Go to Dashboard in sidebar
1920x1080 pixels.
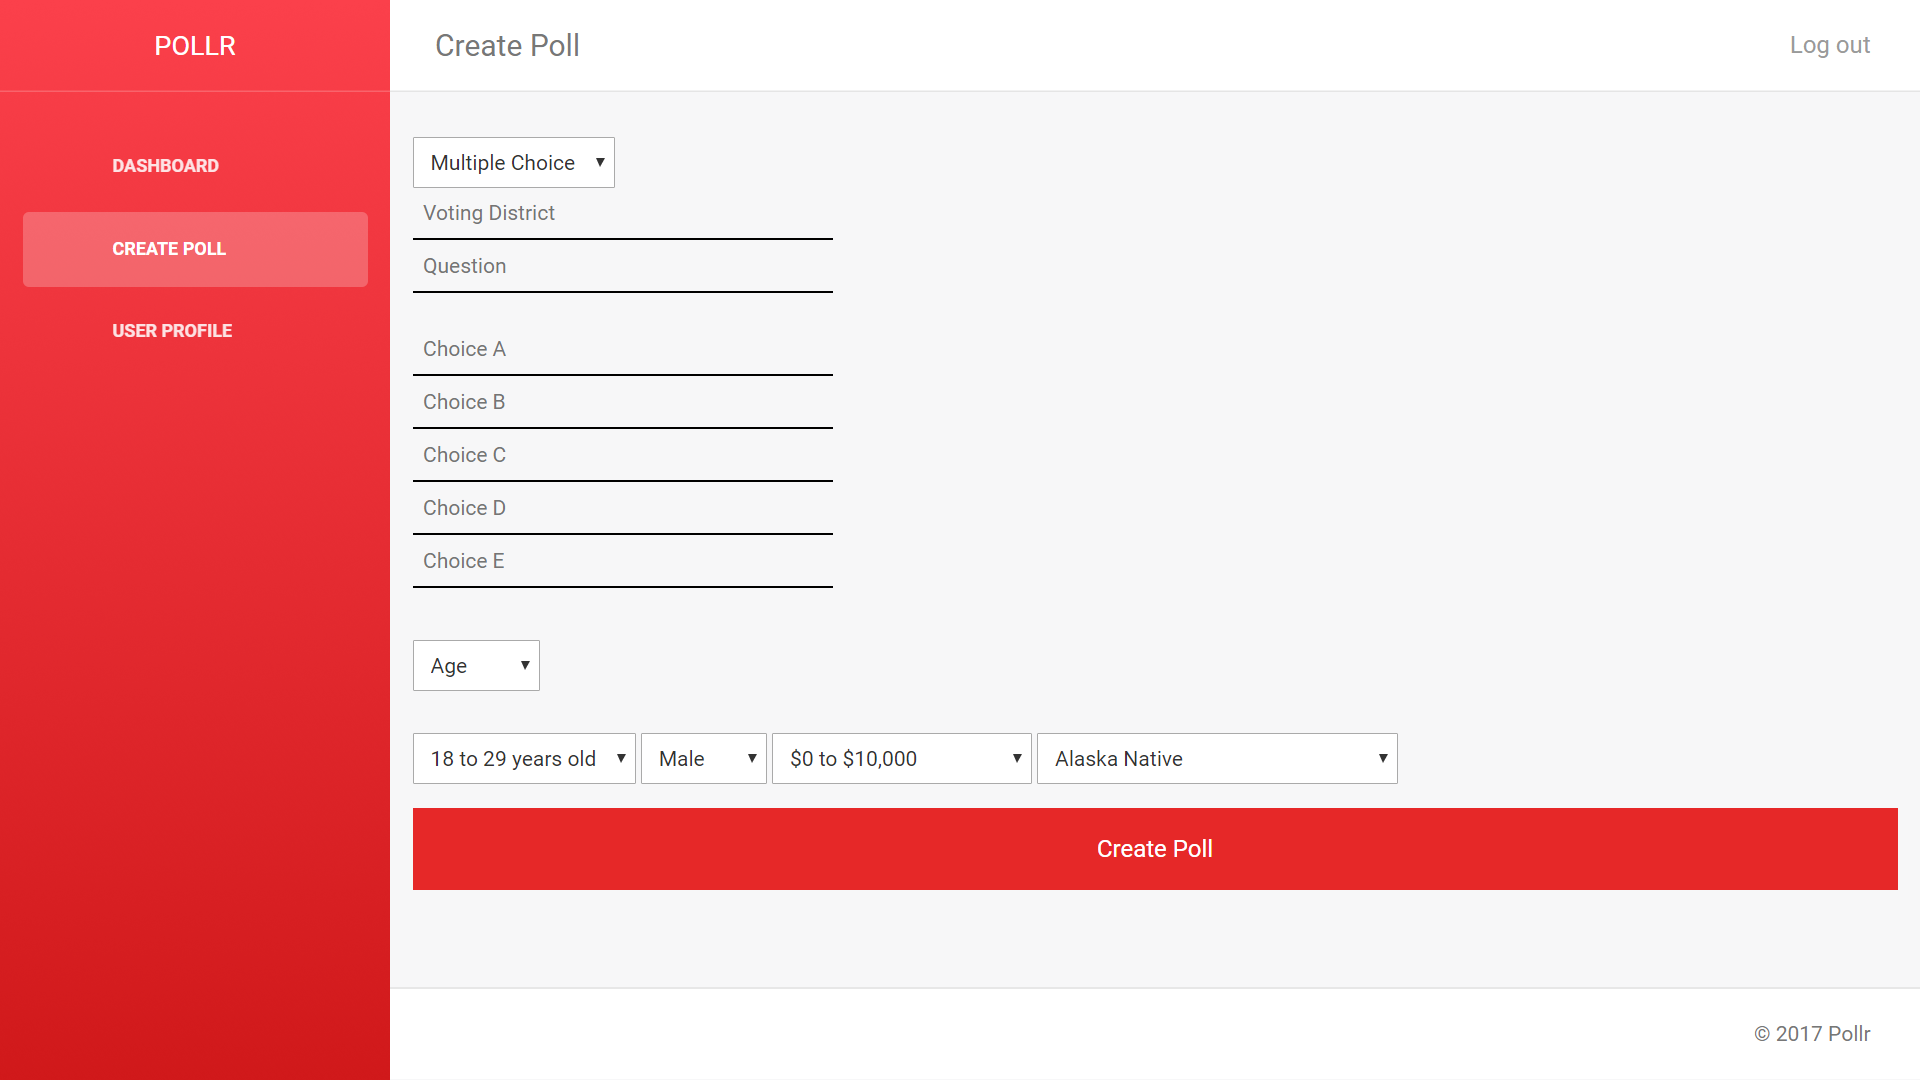166,166
